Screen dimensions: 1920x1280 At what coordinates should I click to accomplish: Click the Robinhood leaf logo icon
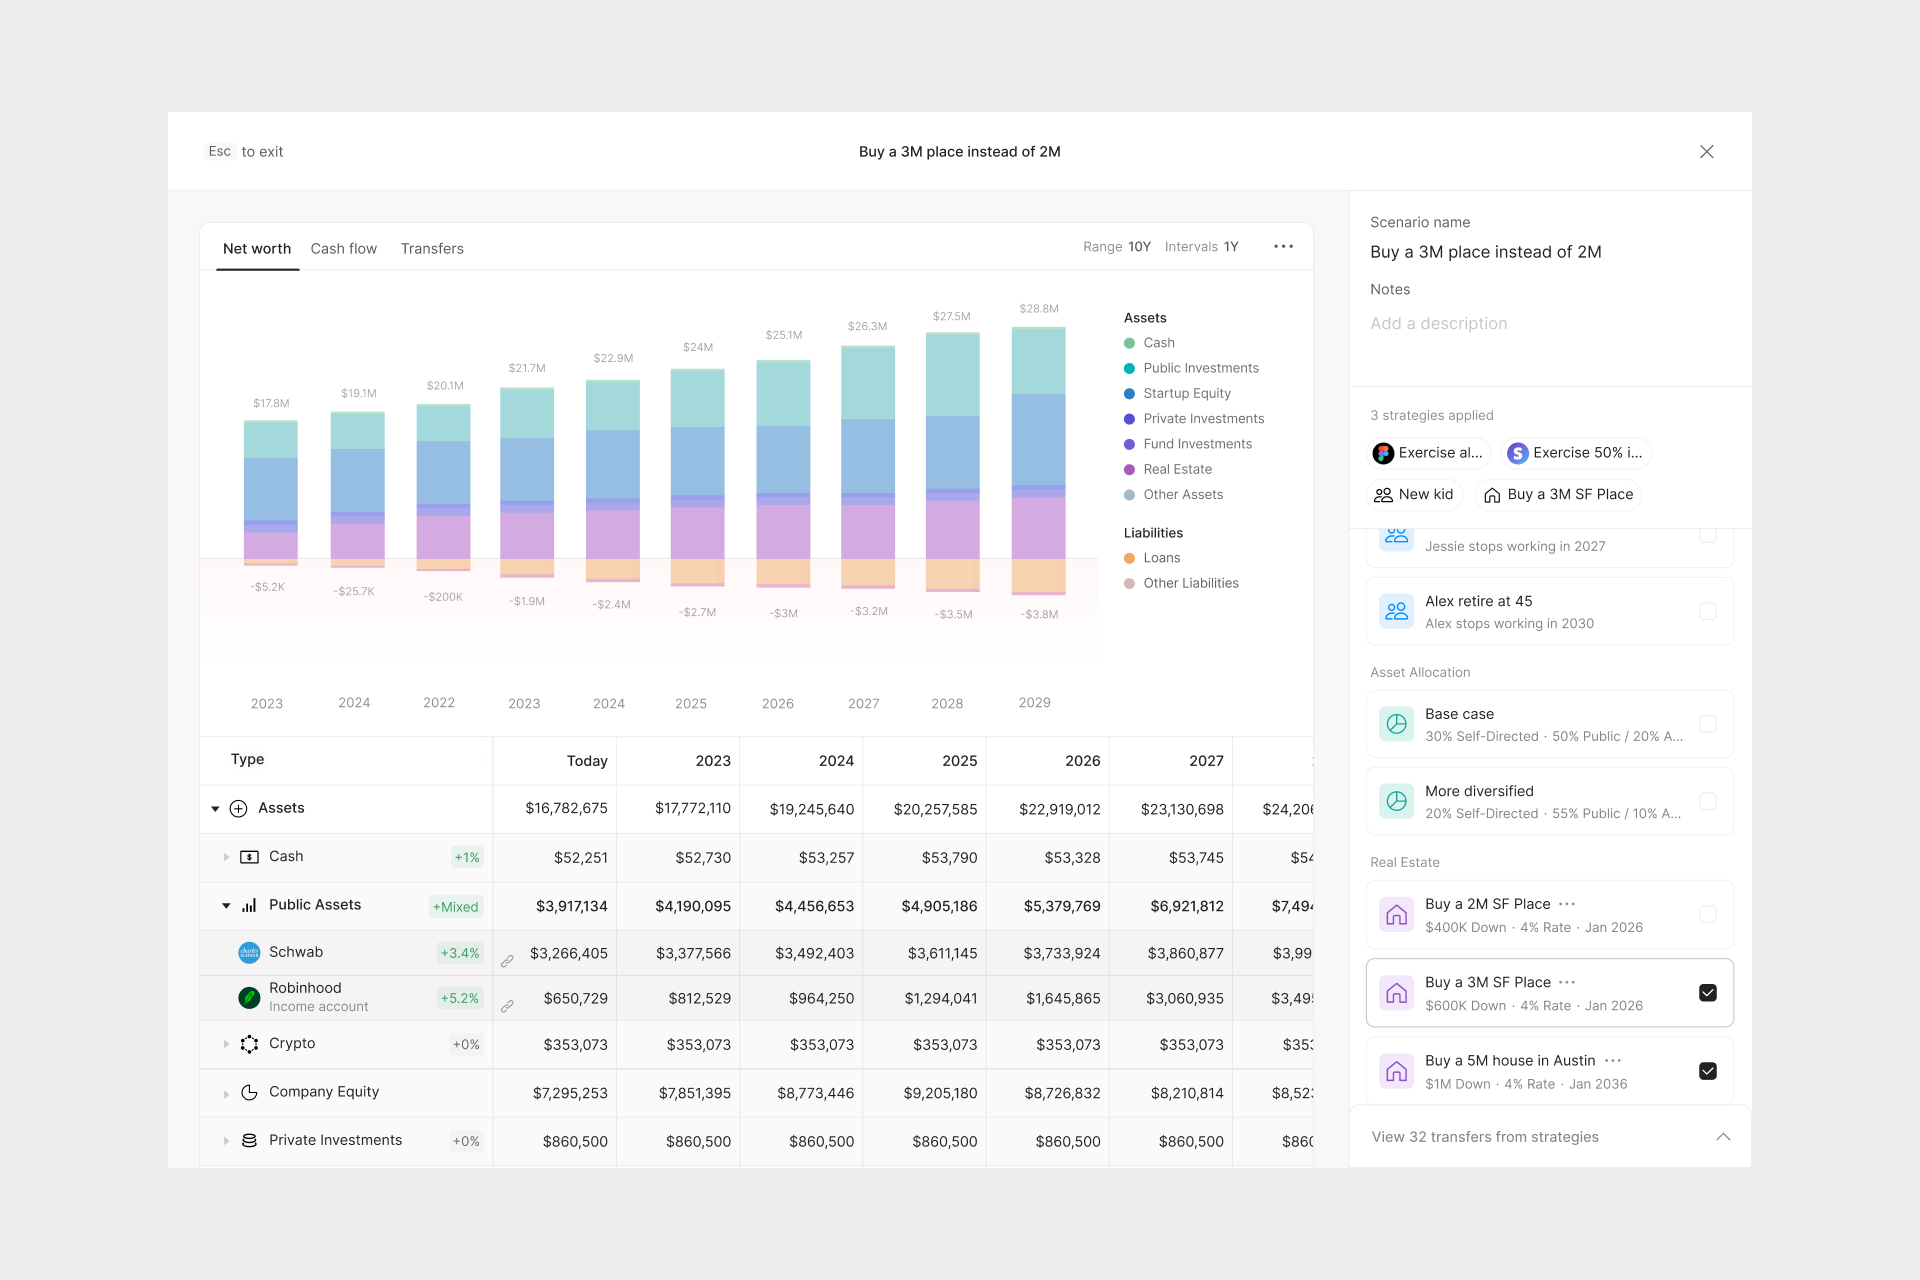[x=249, y=998]
